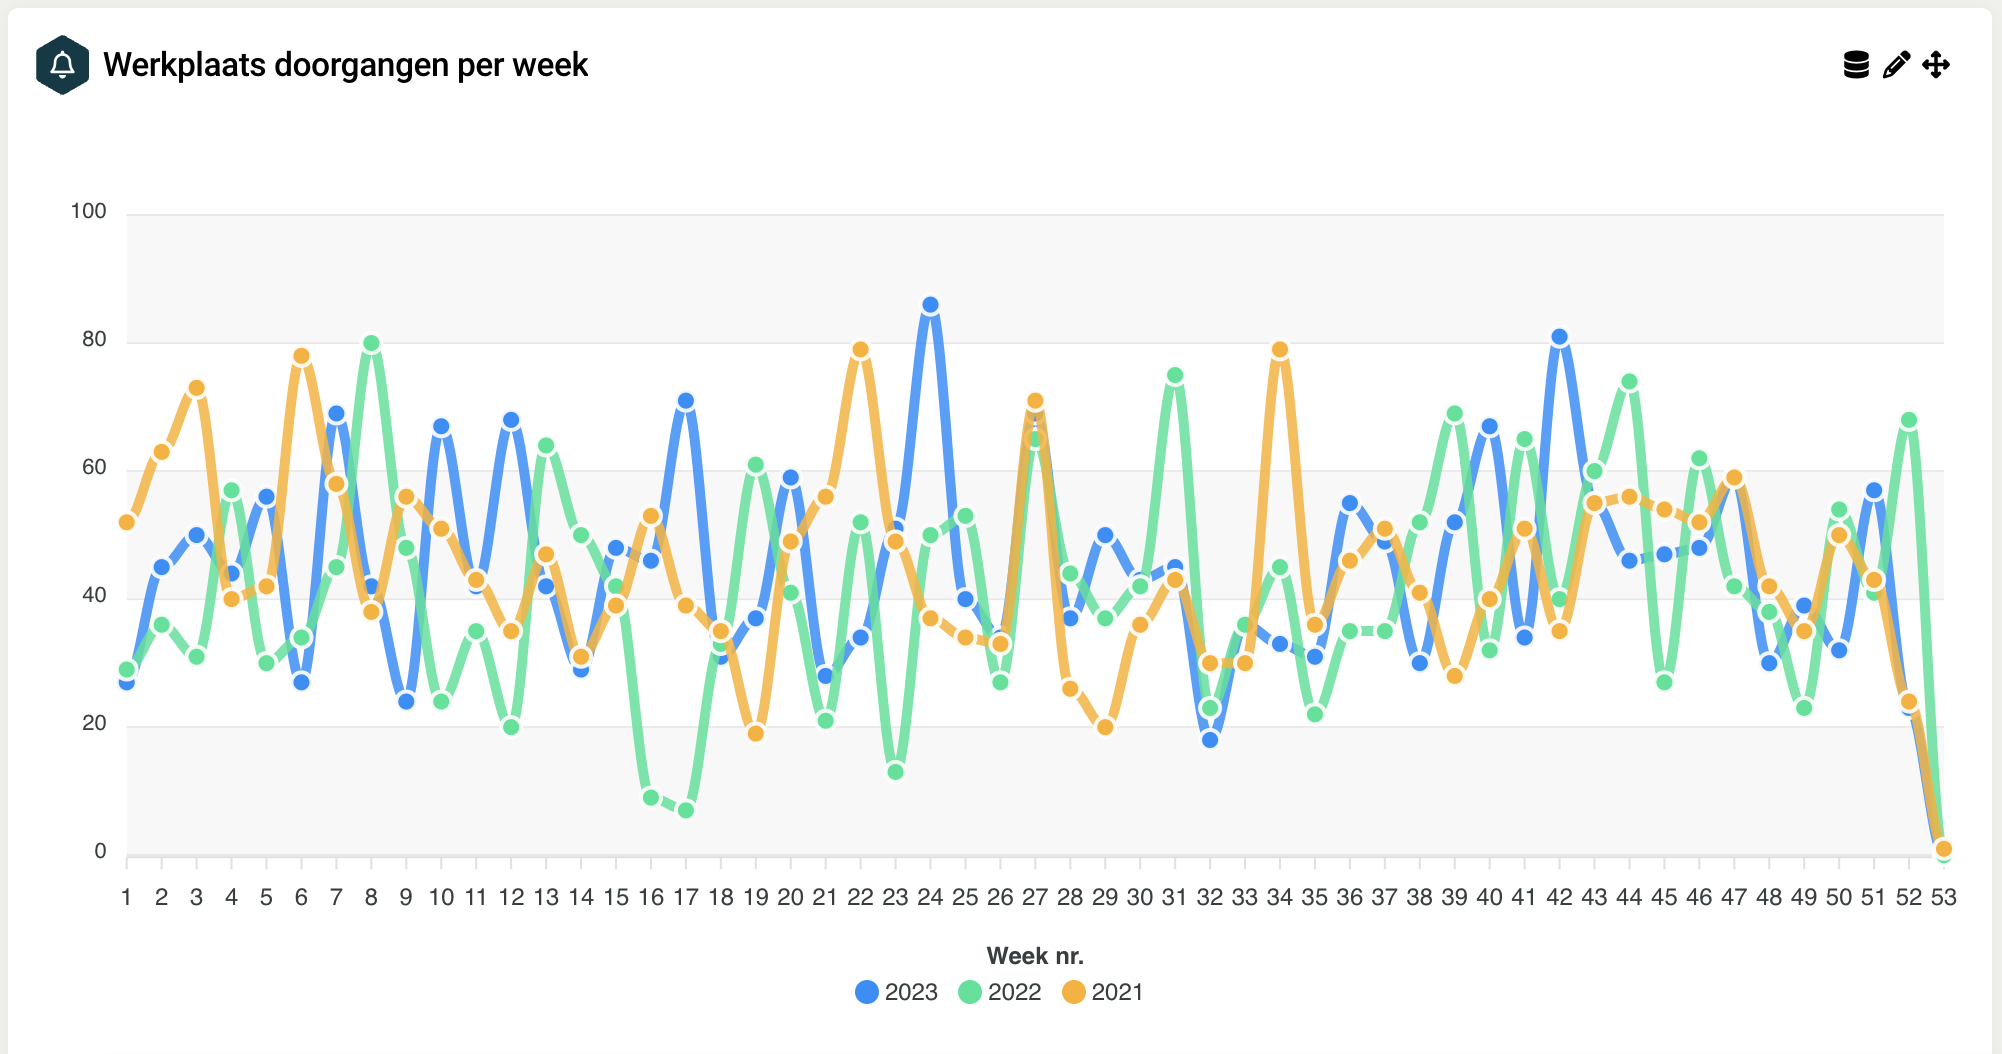Click the orange 2021 legend color dot
The width and height of the screenshot is (2002, 1054).
[x=1073, y=992]
